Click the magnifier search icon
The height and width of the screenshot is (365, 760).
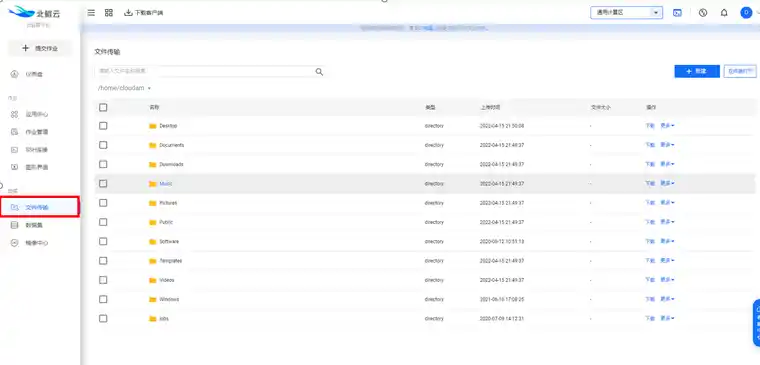(x=319, y=72)
